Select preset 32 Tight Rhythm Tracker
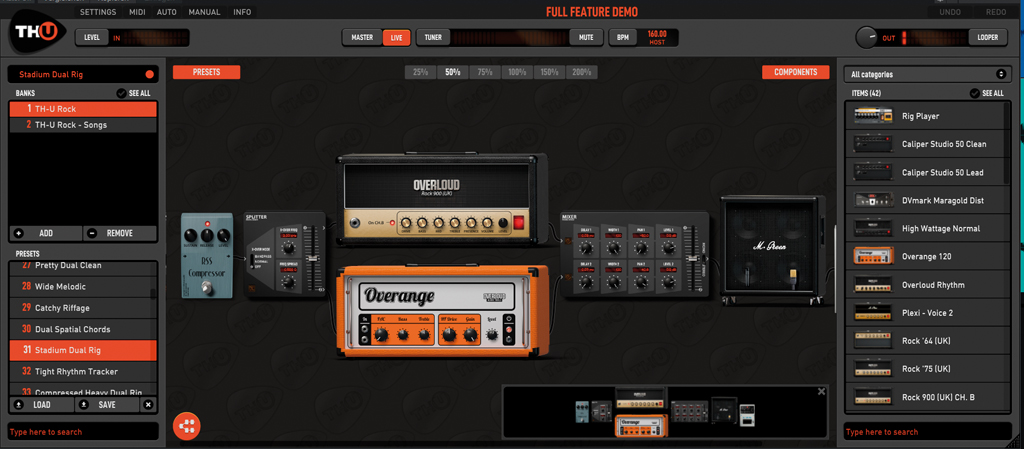1024x449 pixels. pos(83,371)
